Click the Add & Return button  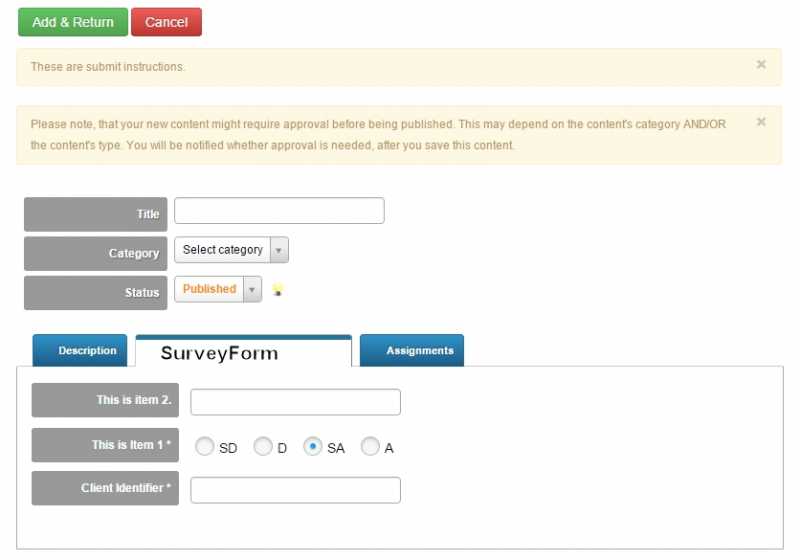pyautogui.click(x=73, y=22)
